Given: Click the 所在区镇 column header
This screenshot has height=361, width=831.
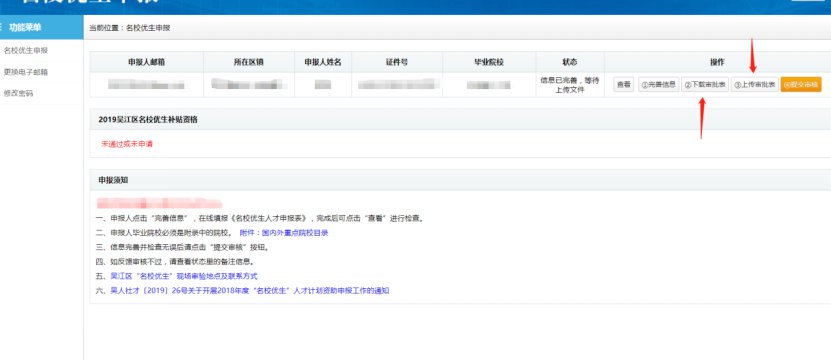Looking at the screenshot, I should click(x=249, y=62).
